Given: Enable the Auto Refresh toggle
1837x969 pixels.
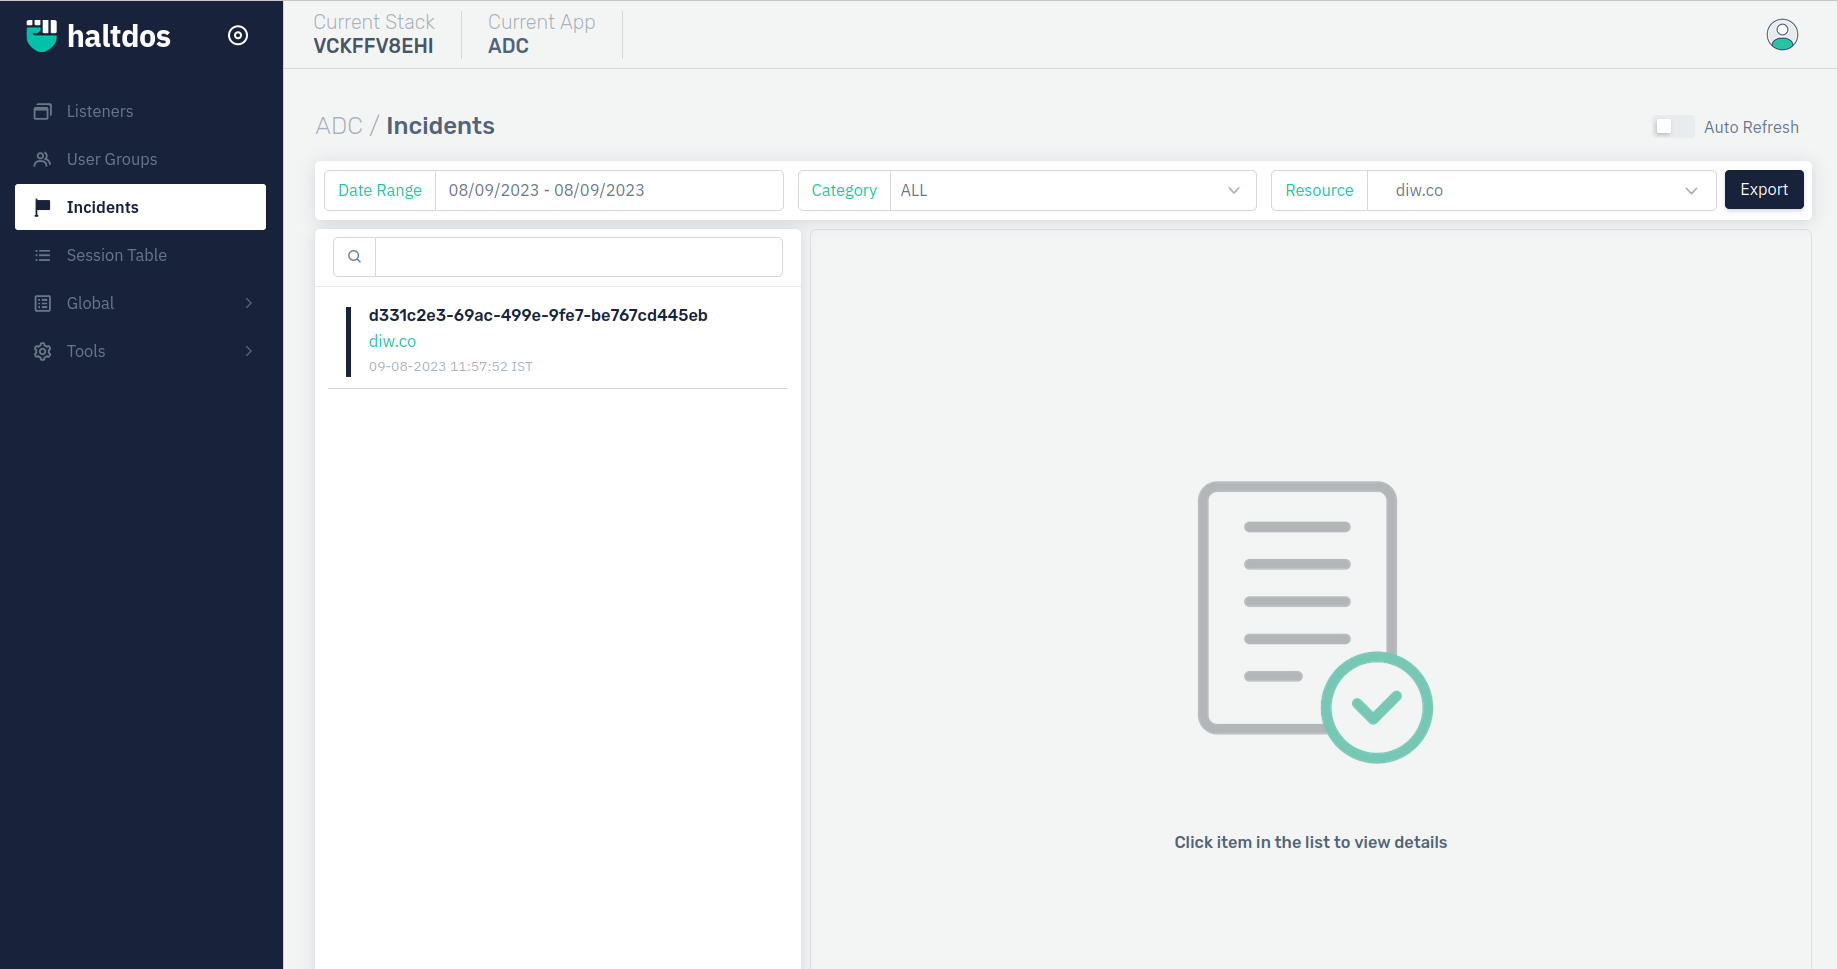Looking at the screenshot, I should click(1672, 127).
